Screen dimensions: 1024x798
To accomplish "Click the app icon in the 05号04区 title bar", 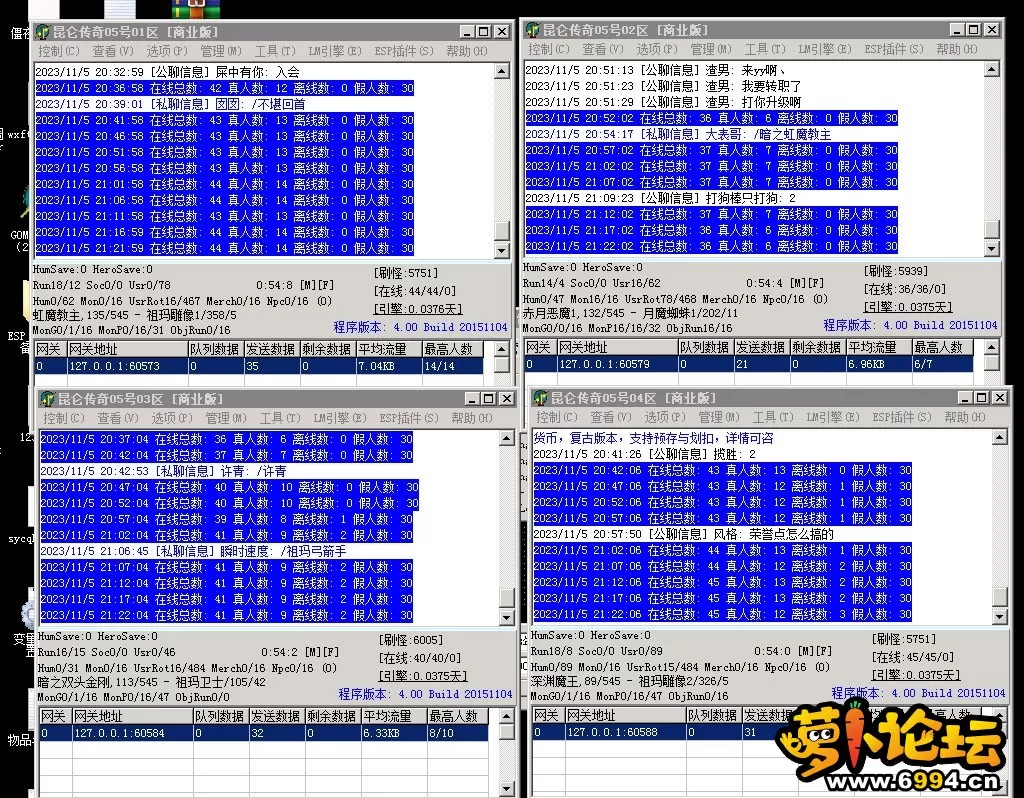I will 541,398.
